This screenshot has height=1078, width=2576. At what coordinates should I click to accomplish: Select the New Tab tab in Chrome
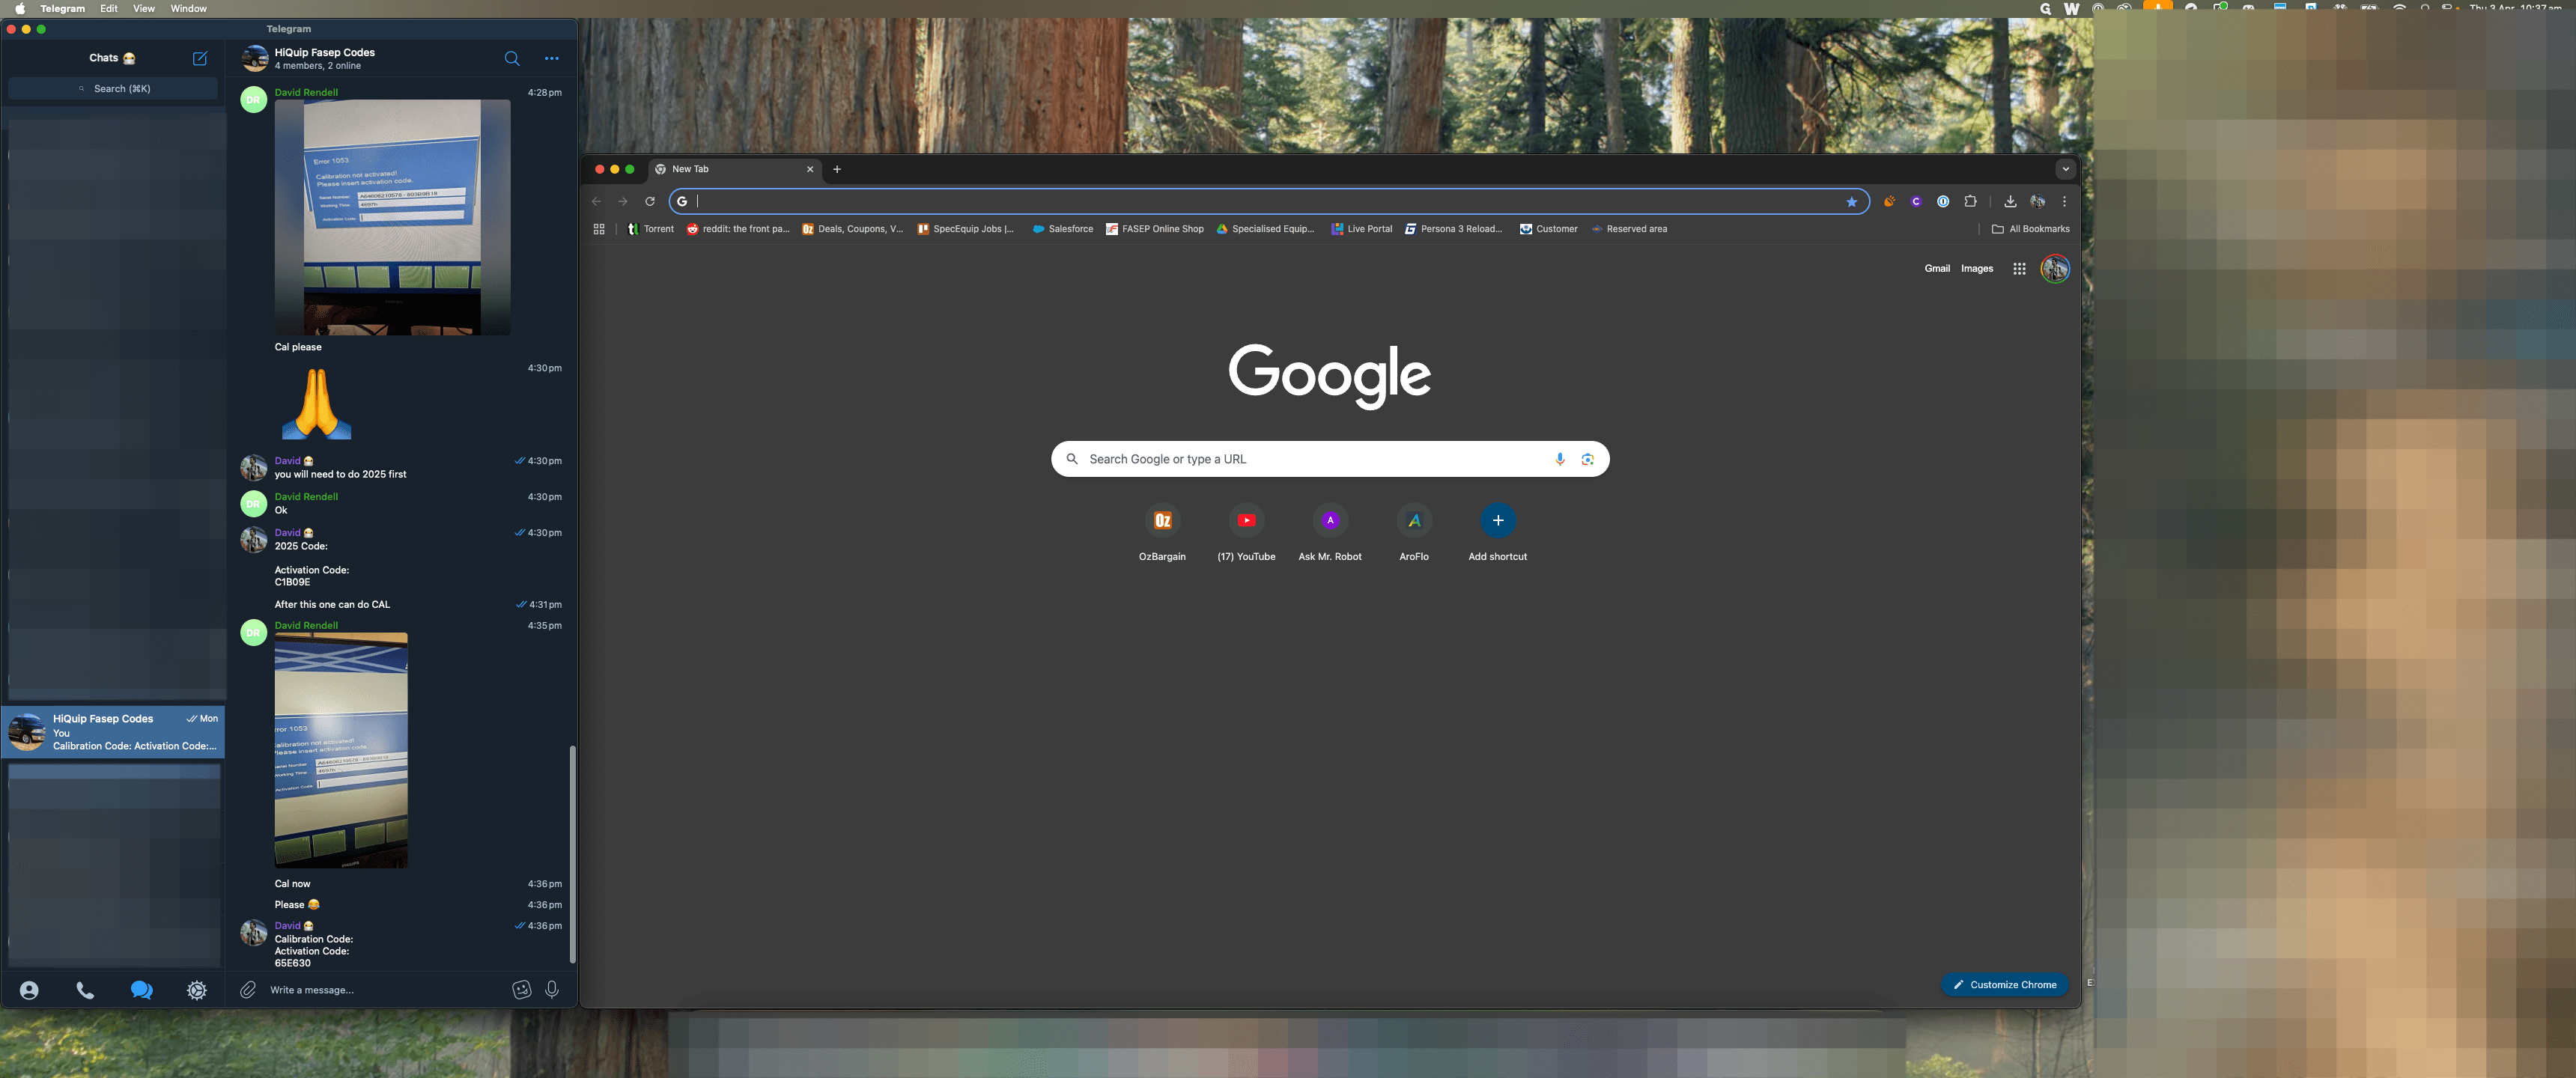click(x=735, y=169)
